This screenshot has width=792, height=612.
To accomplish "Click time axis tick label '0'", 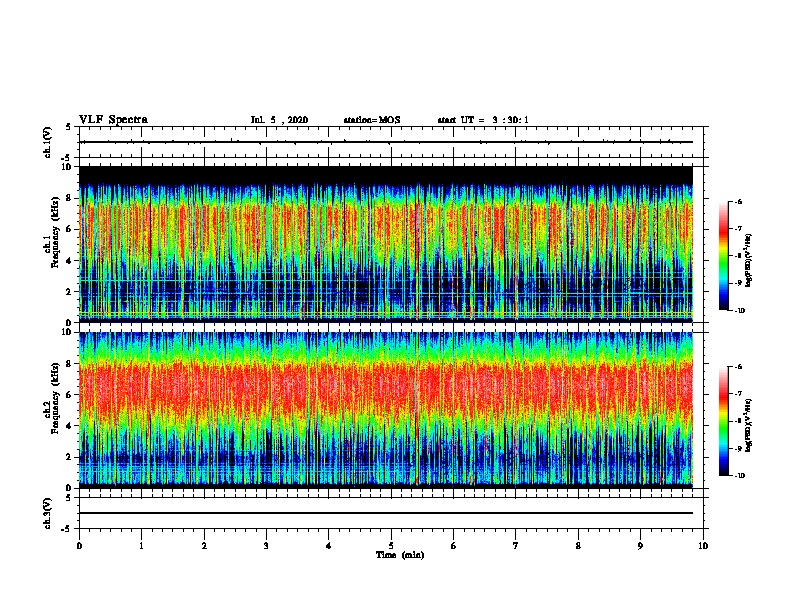I will click(x=79, y=545).
